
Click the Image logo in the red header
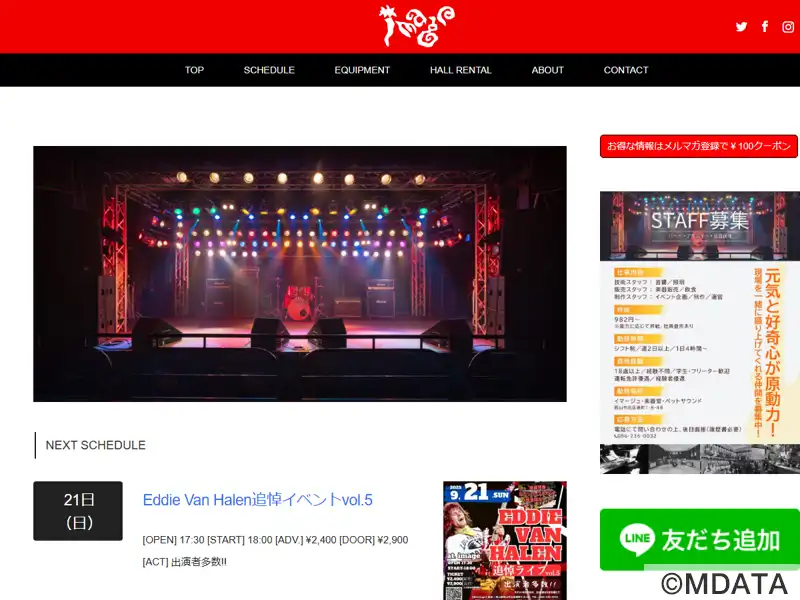(x=416, y=26)
